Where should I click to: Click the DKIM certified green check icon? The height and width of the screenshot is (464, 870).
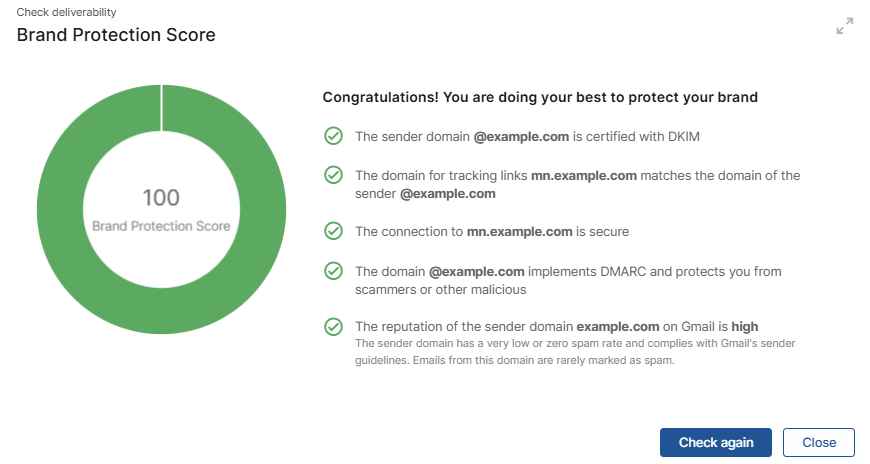coord(333,136)
